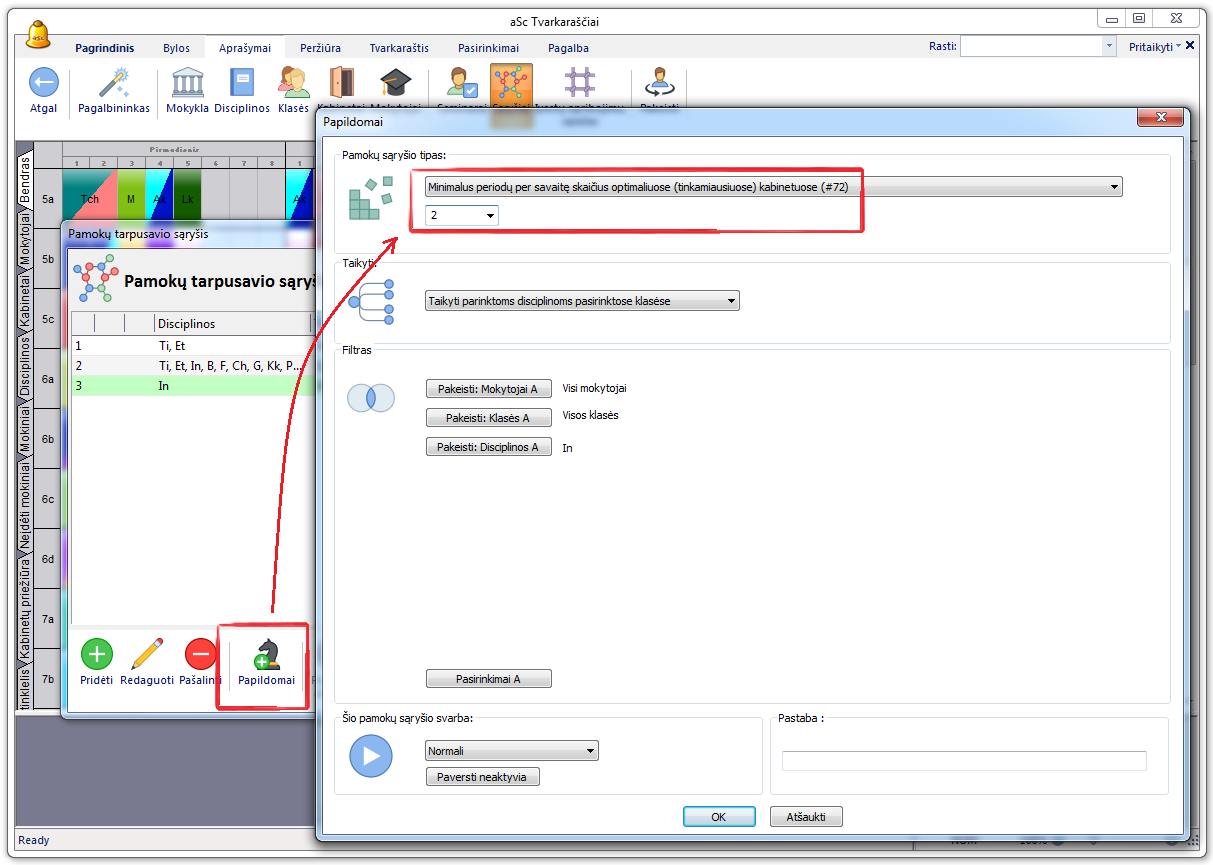Click the Atšaukti cancel button
Screen dimensions: 1213x865
tap(806, 817)
